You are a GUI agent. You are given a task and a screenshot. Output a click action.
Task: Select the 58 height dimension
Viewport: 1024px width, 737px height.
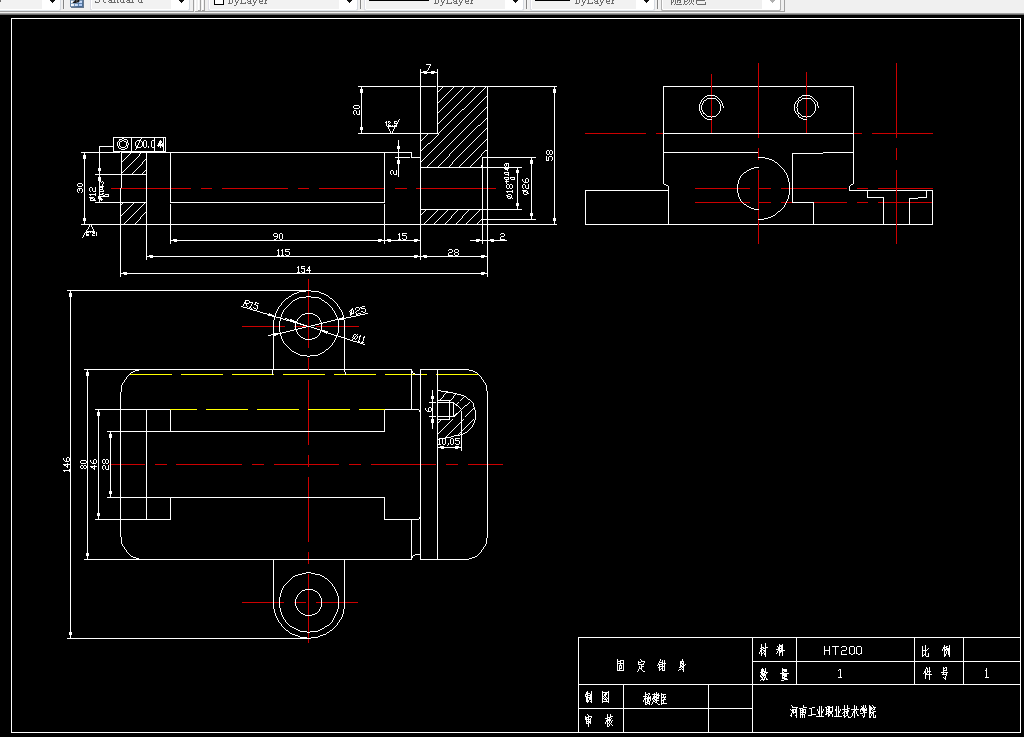click(x=549, y=155)
